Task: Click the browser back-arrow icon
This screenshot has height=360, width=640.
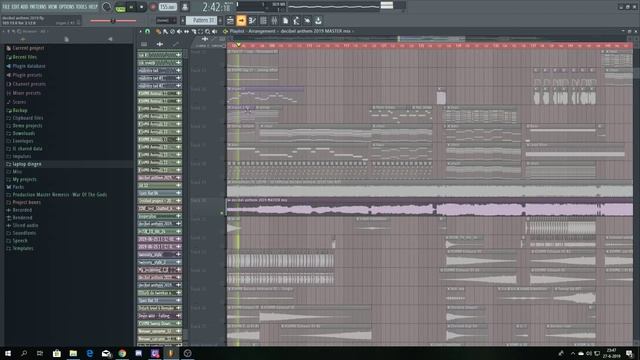Action: tap(110, 39)
